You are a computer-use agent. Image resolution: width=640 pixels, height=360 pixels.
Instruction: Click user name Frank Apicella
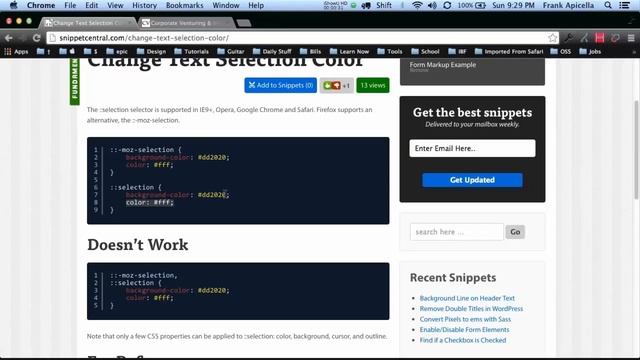point(568,5)
